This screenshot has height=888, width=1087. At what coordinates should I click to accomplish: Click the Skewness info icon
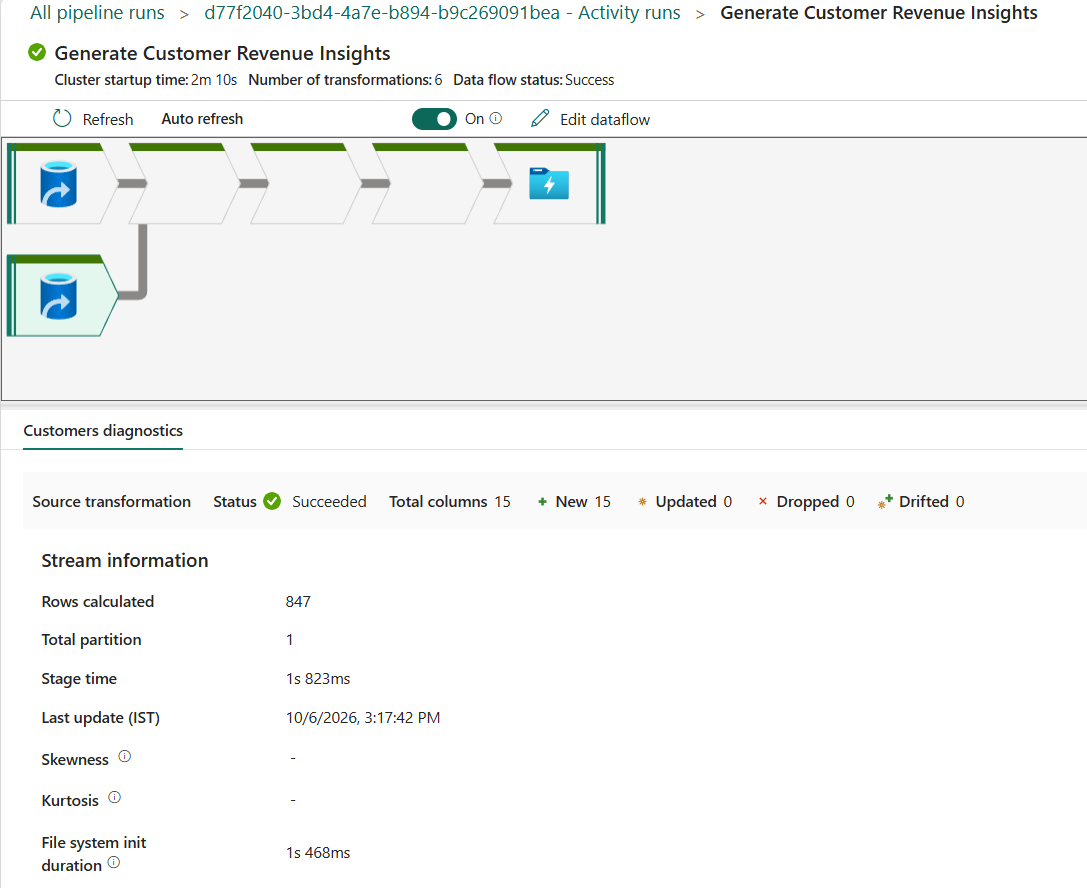124,756
